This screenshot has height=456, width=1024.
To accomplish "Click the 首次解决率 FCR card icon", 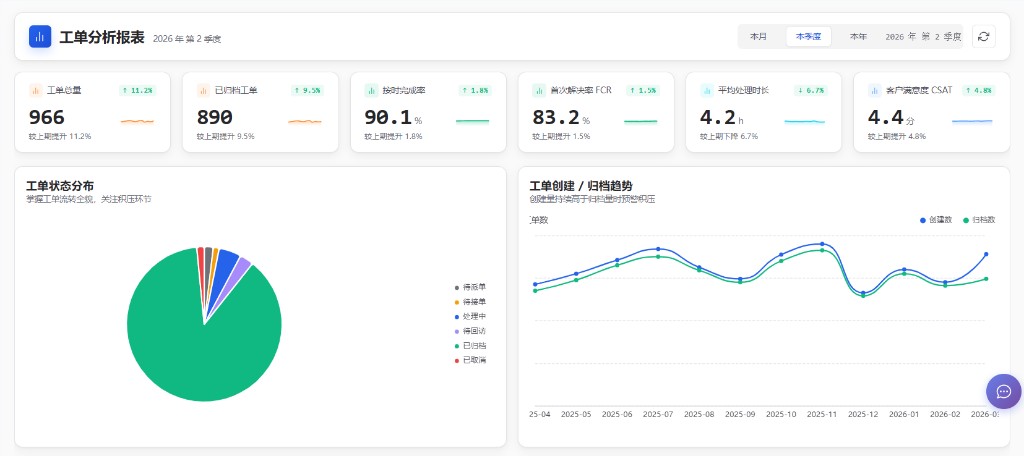I will (539, 90).
